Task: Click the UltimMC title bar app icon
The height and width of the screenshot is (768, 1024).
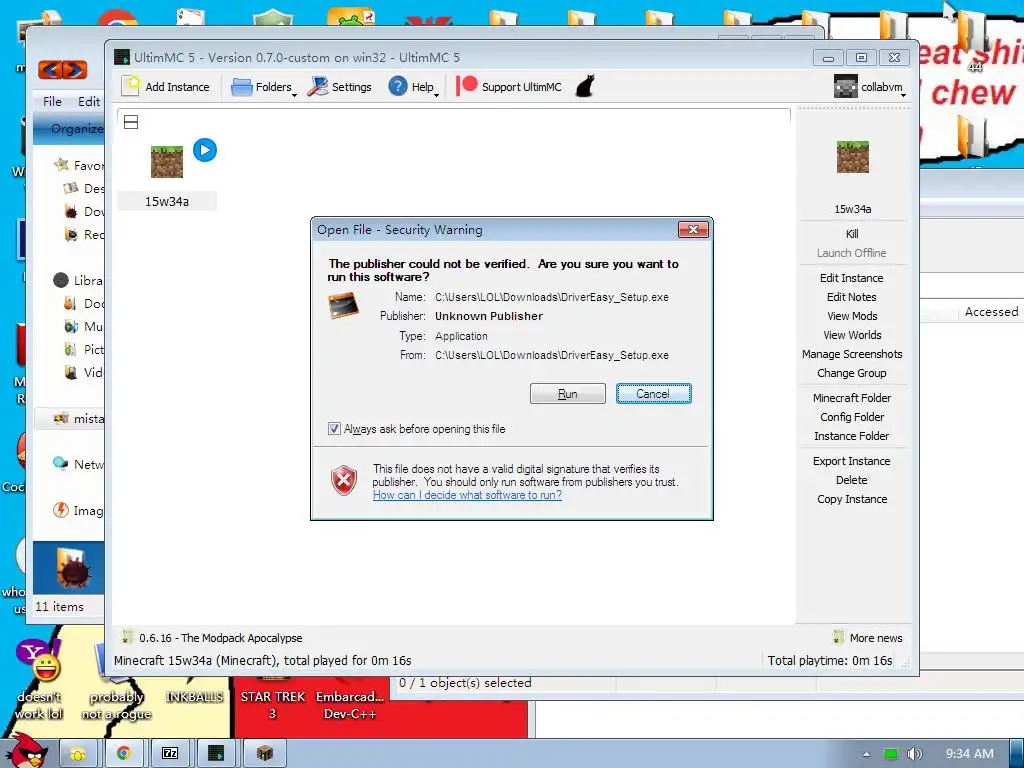Action: click(121, 57)
